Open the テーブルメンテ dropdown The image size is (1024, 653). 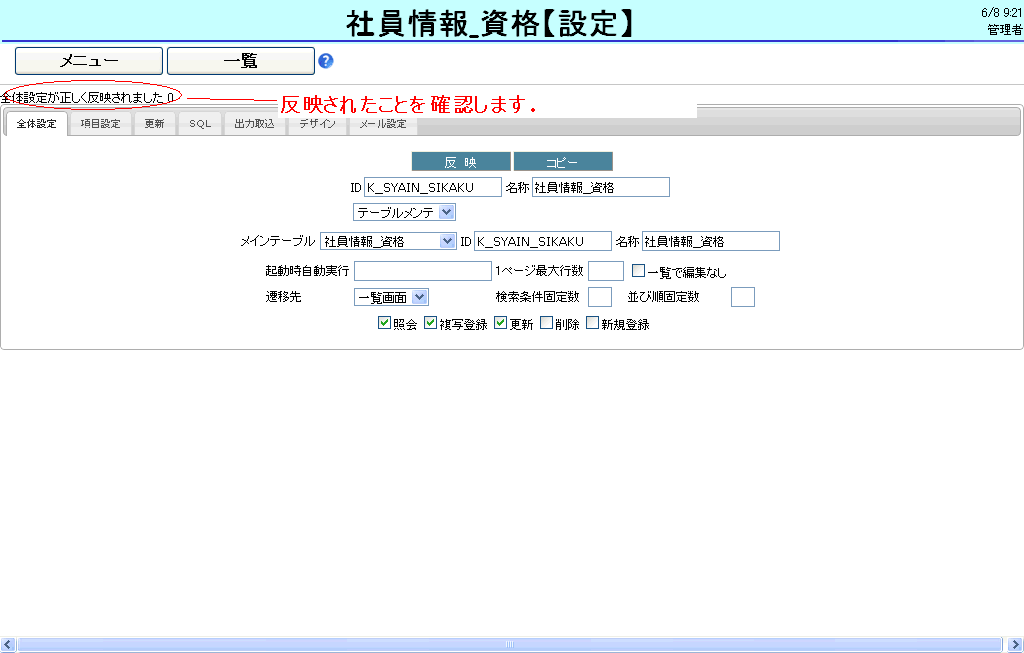tap(404, 212)
